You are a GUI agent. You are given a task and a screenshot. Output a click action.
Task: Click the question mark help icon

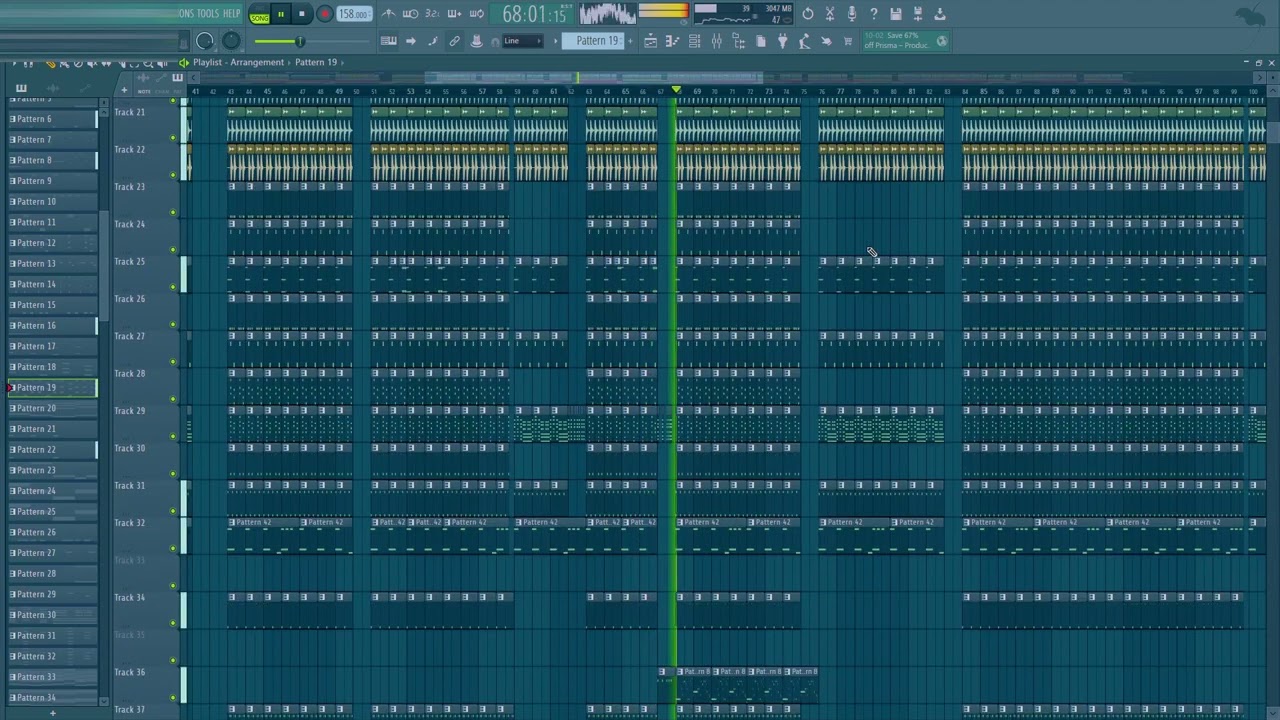click(x=874, y=14)
